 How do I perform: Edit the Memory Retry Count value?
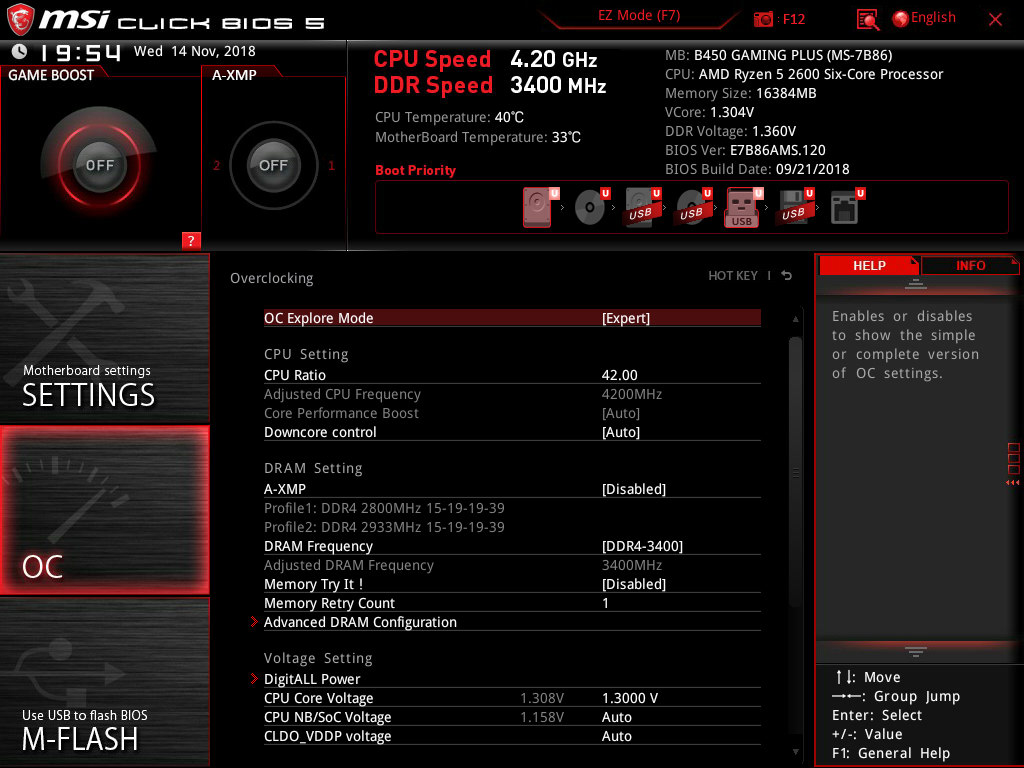[x=605, y=603]
